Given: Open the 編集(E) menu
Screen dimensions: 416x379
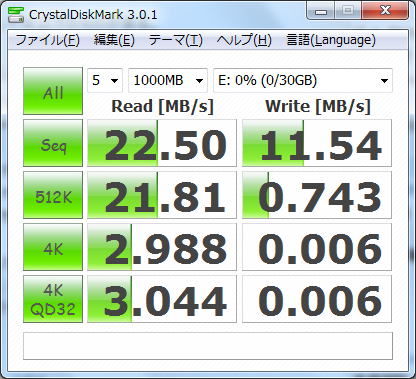Looking at the screenshot, I should click(114, 40).
